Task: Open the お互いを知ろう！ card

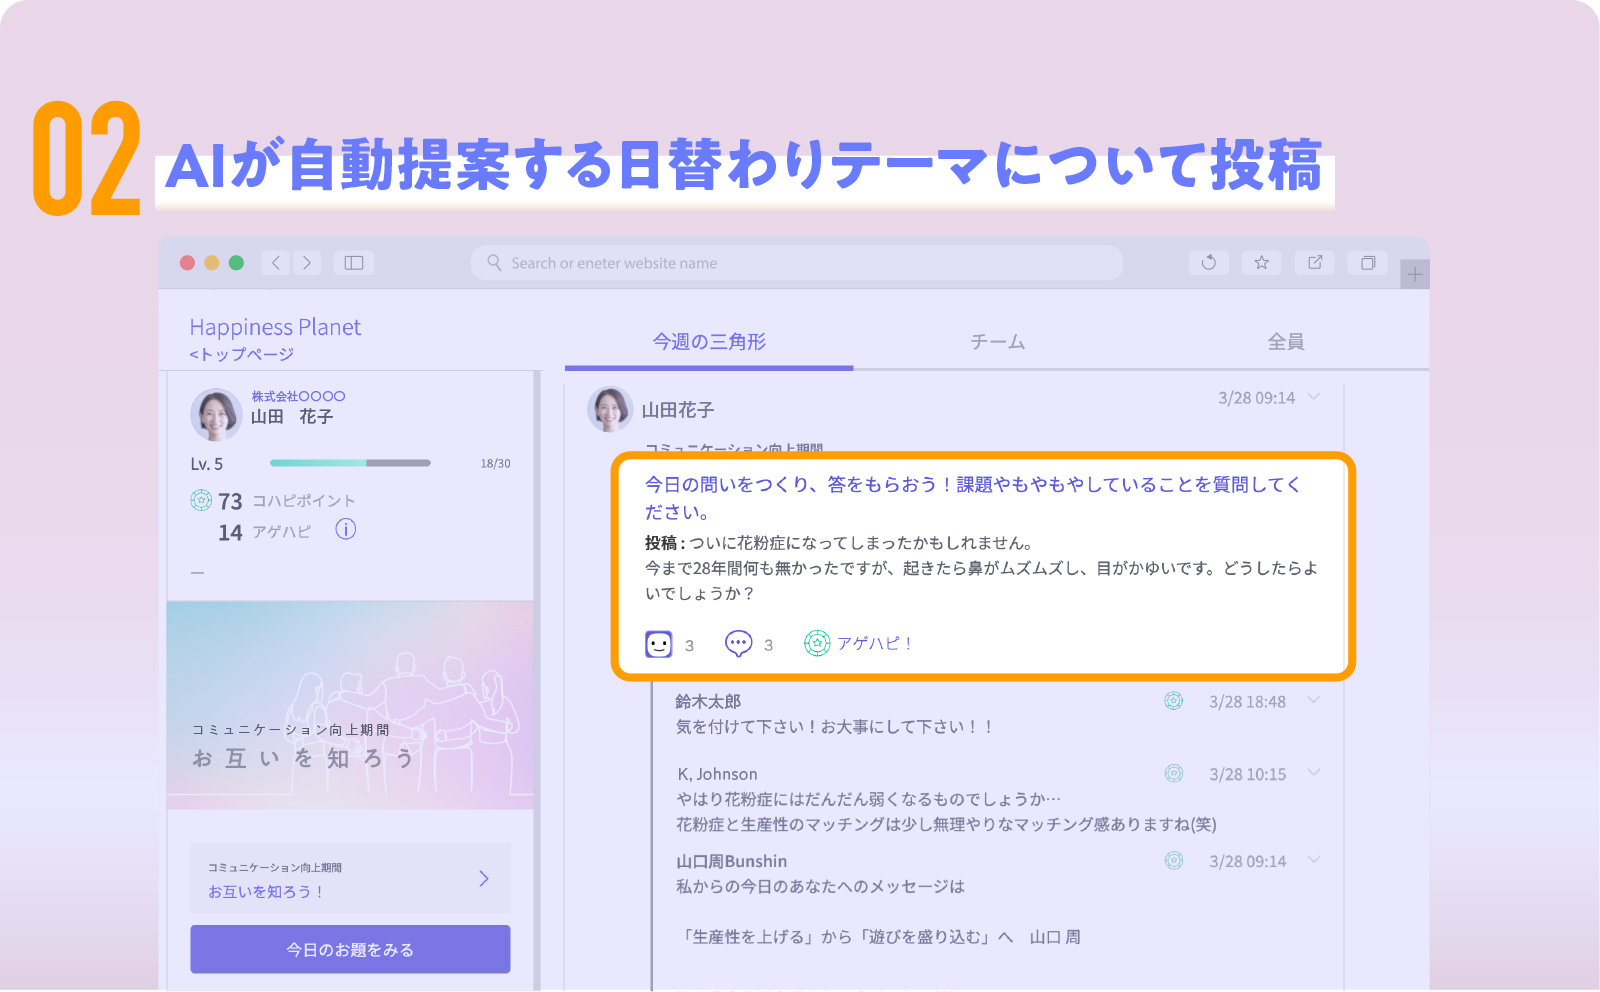Action: pos(350,878)
